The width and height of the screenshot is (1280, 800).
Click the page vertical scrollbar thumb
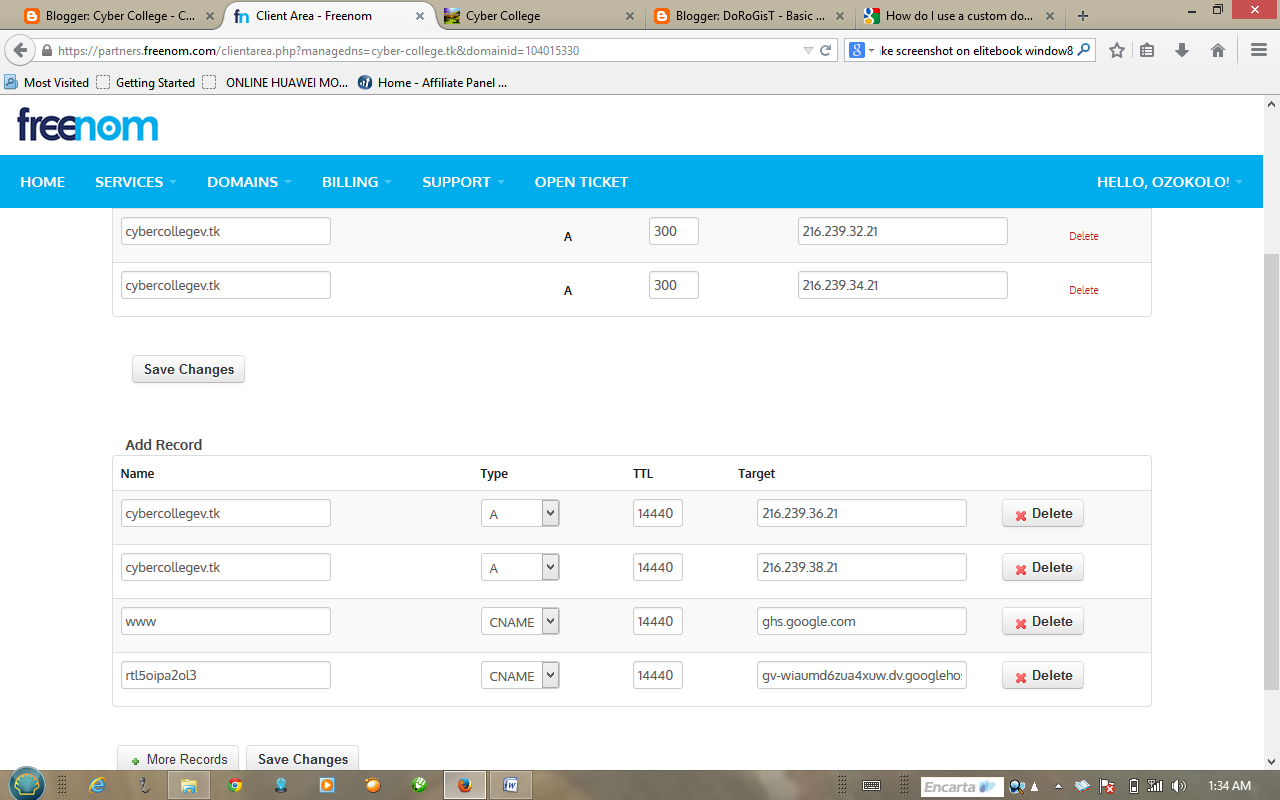(x=1271, y=472)
